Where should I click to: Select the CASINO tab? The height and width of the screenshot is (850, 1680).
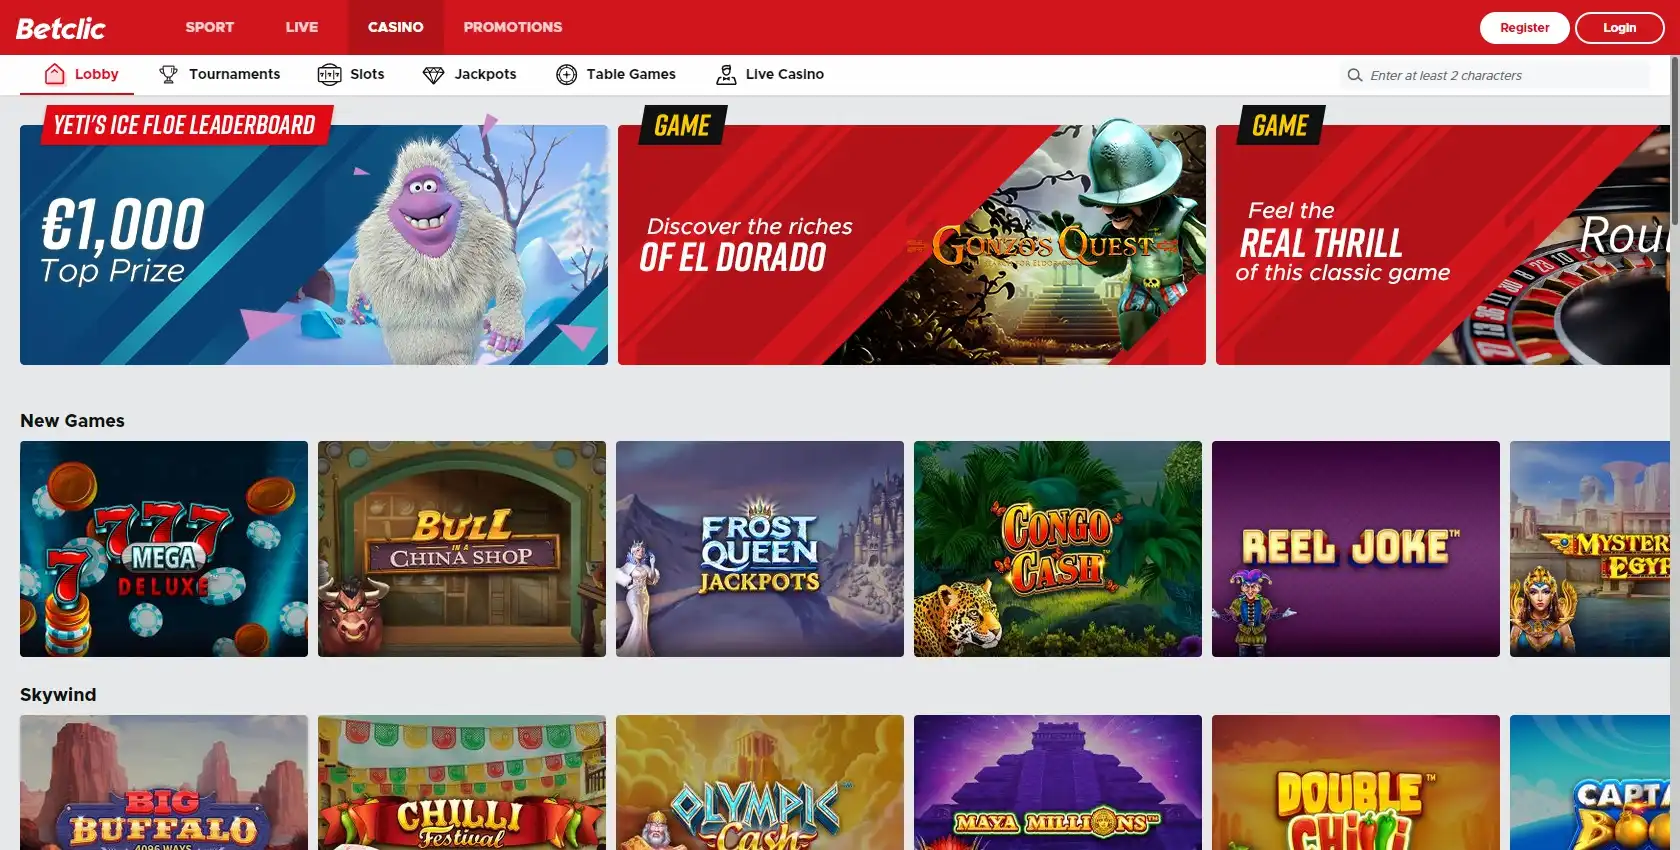[395, 27]
